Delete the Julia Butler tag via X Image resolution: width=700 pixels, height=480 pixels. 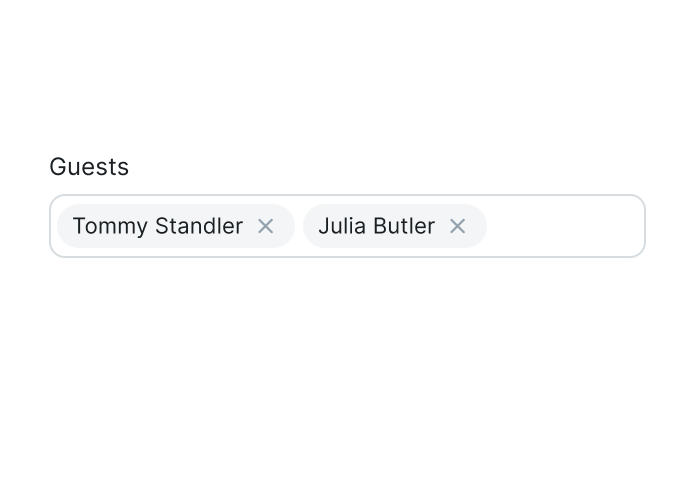click(x=458, y=226)
